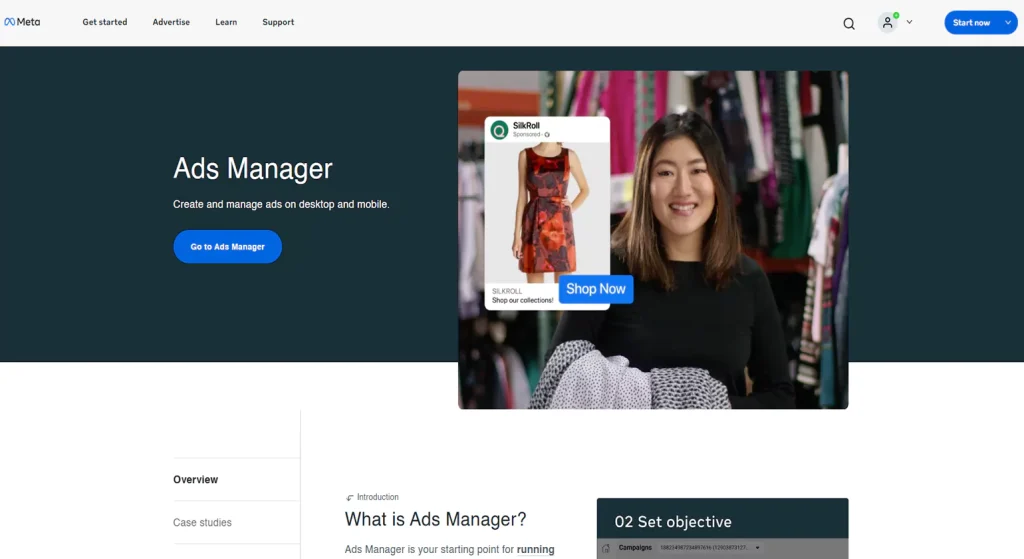The height and width of the screenshot is (559, 1024).
Task: Click 'Create and manage ads' subtitle text
Action: [281, 204]
